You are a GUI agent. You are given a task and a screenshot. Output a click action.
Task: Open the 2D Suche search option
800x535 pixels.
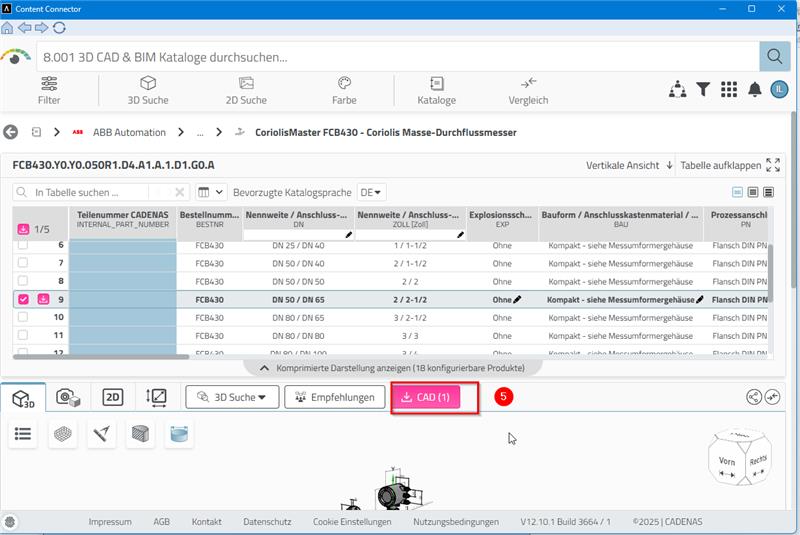point(246,90)
